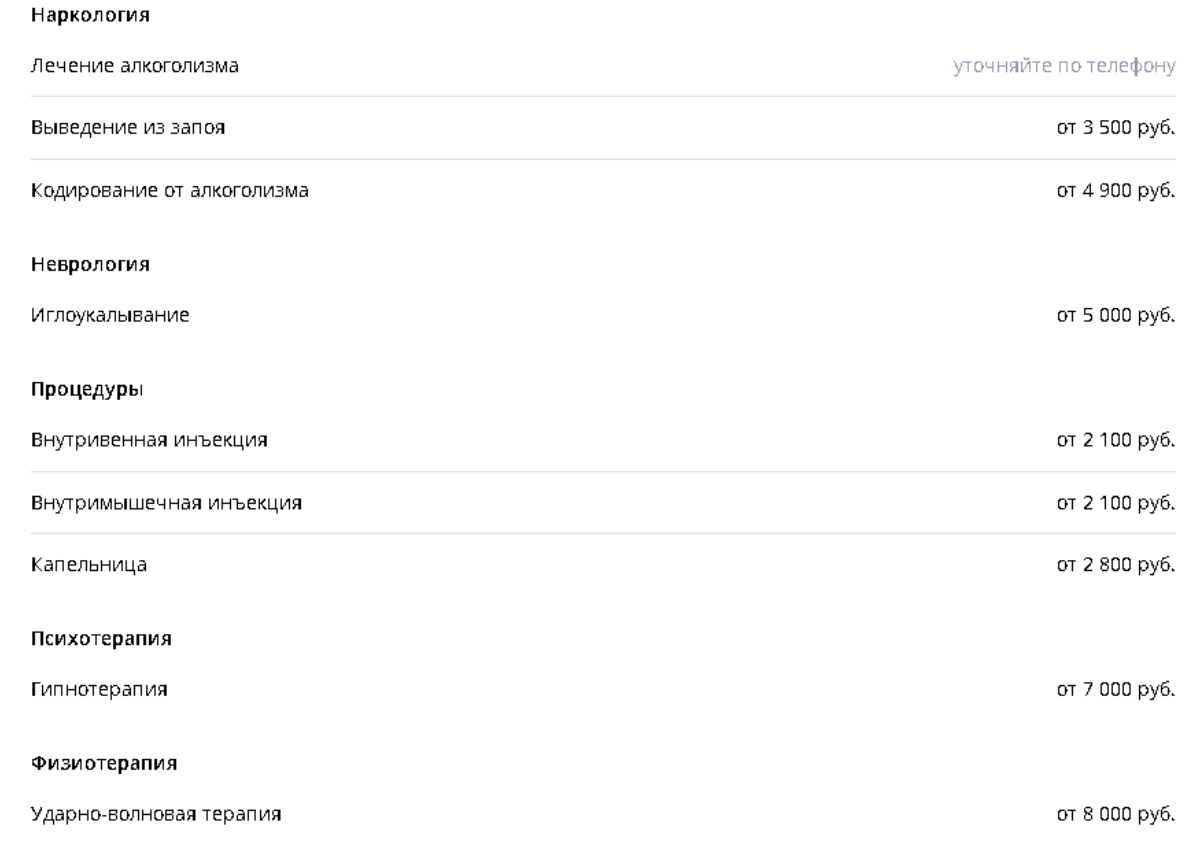Choose the Внутримышечная инъекция service
Viewport: 1198px width, 850px height.
pyautogui.click(x=167, y=503)
